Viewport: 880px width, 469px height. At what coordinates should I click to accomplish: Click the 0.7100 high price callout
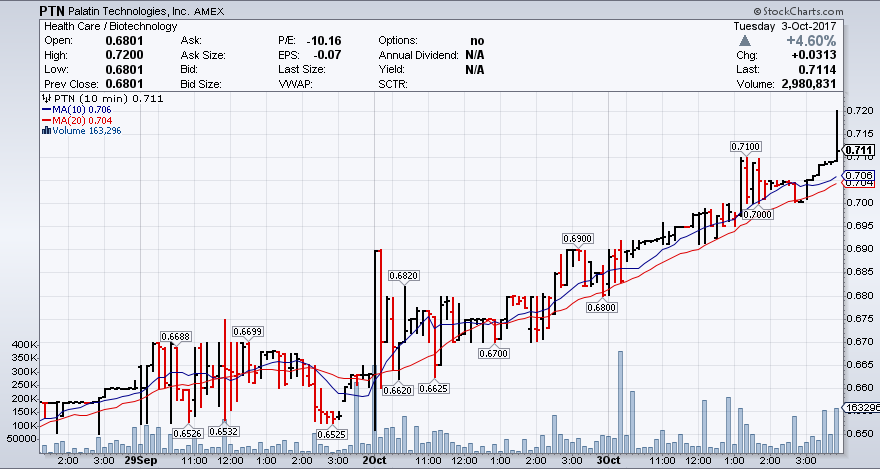click(745, 147)
